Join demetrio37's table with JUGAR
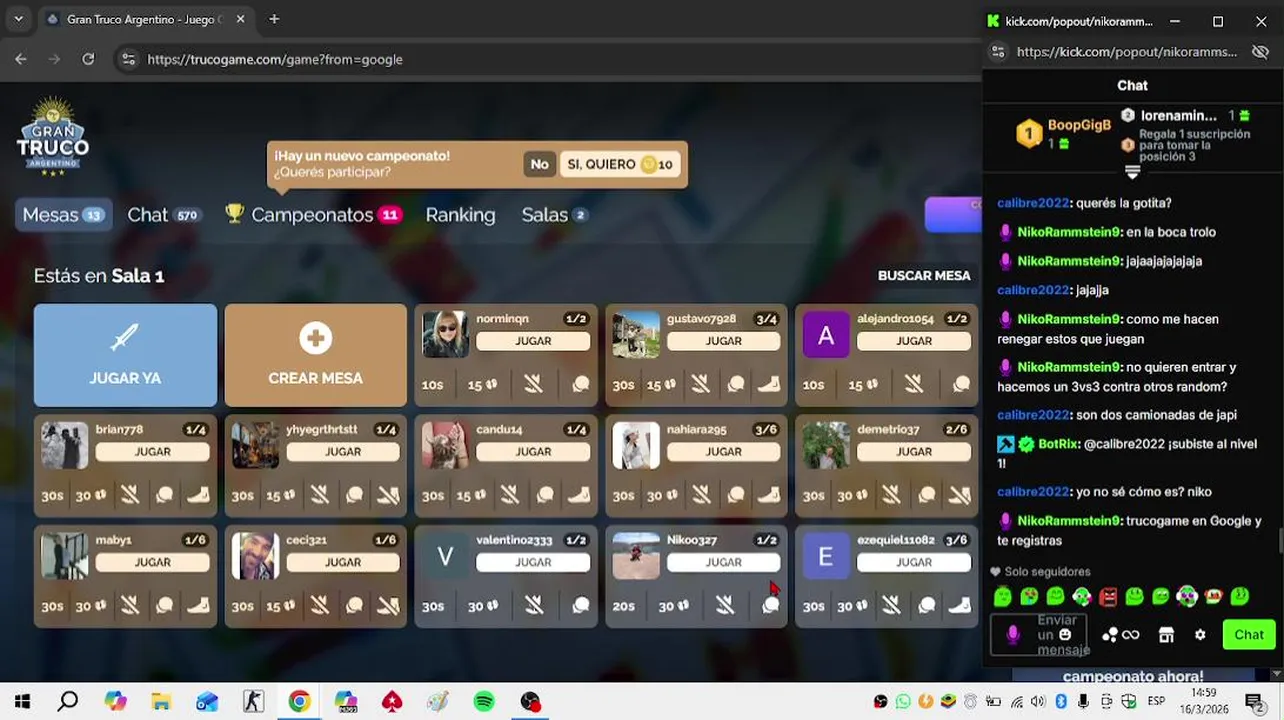The height and width of the screenshot is (720, 1284). pyautogui.click(x=914, y=451)
